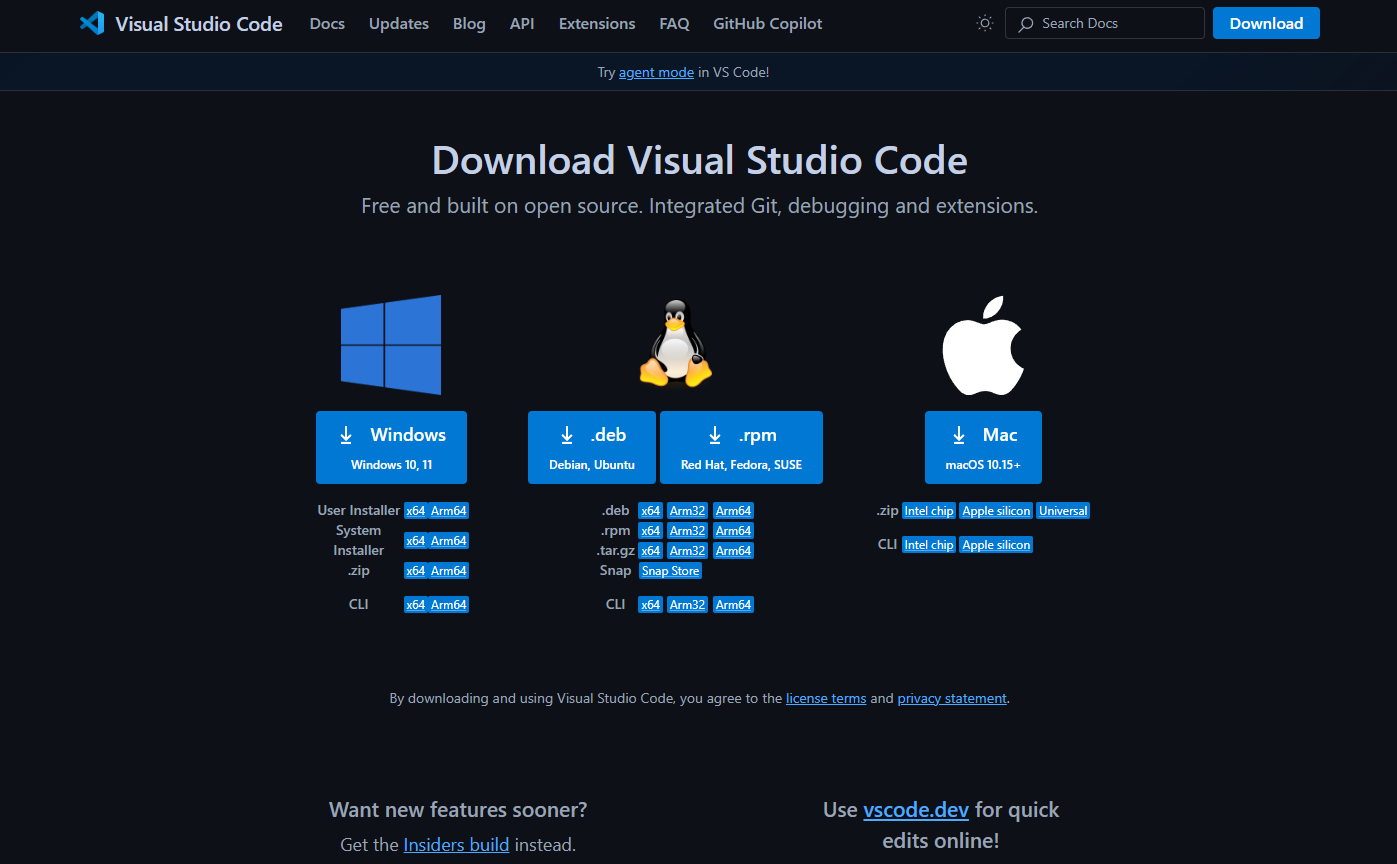Click the download arrow on Windows button
The width and height of the screenshot is (1397, 864).
[x=346, y=435]
